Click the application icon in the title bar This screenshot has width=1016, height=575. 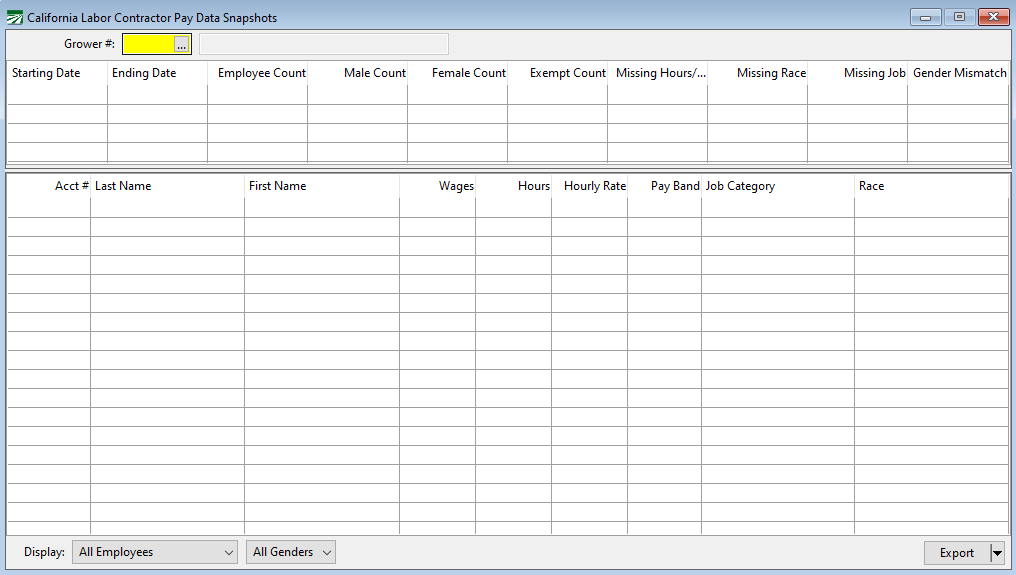click(15, 17)
